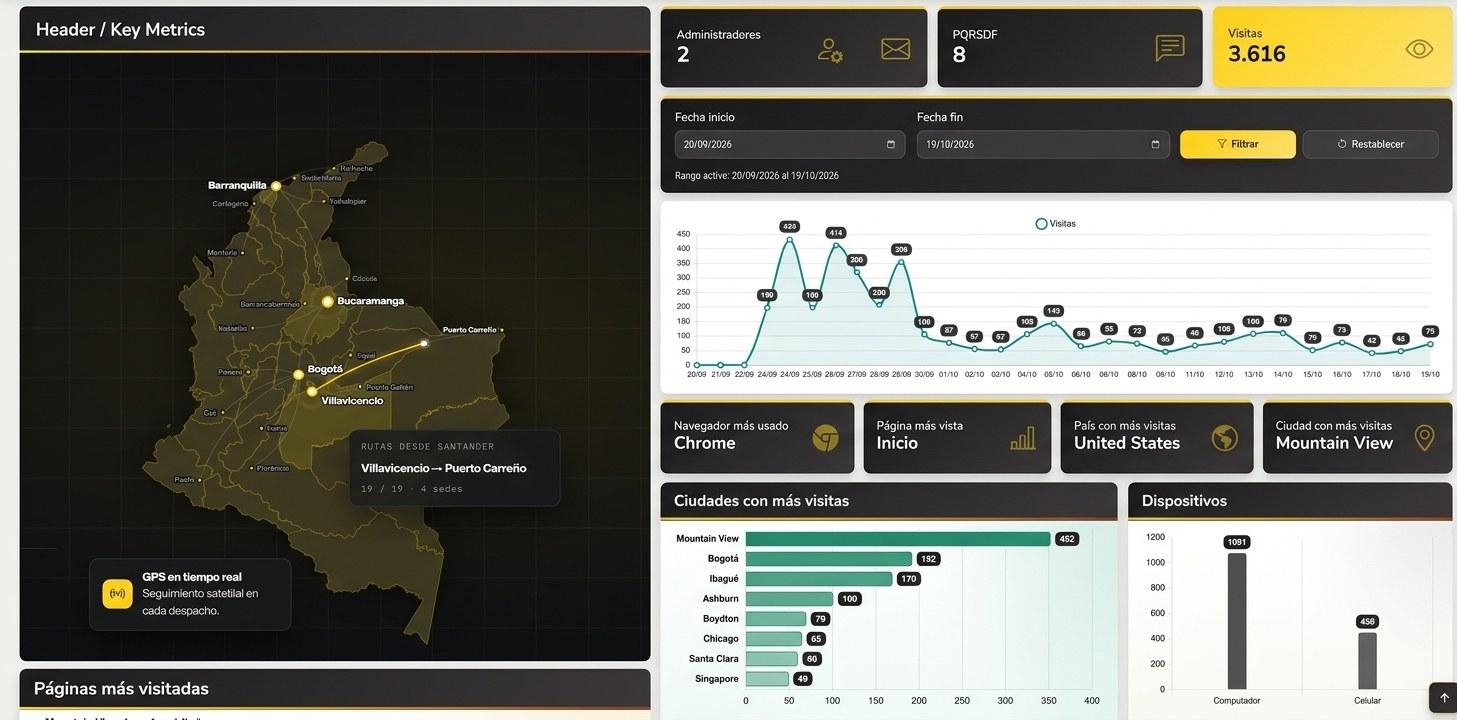The image size is (1457, 720).
Task: Click the scroll-to-top arrow button
Action: 1443,697
